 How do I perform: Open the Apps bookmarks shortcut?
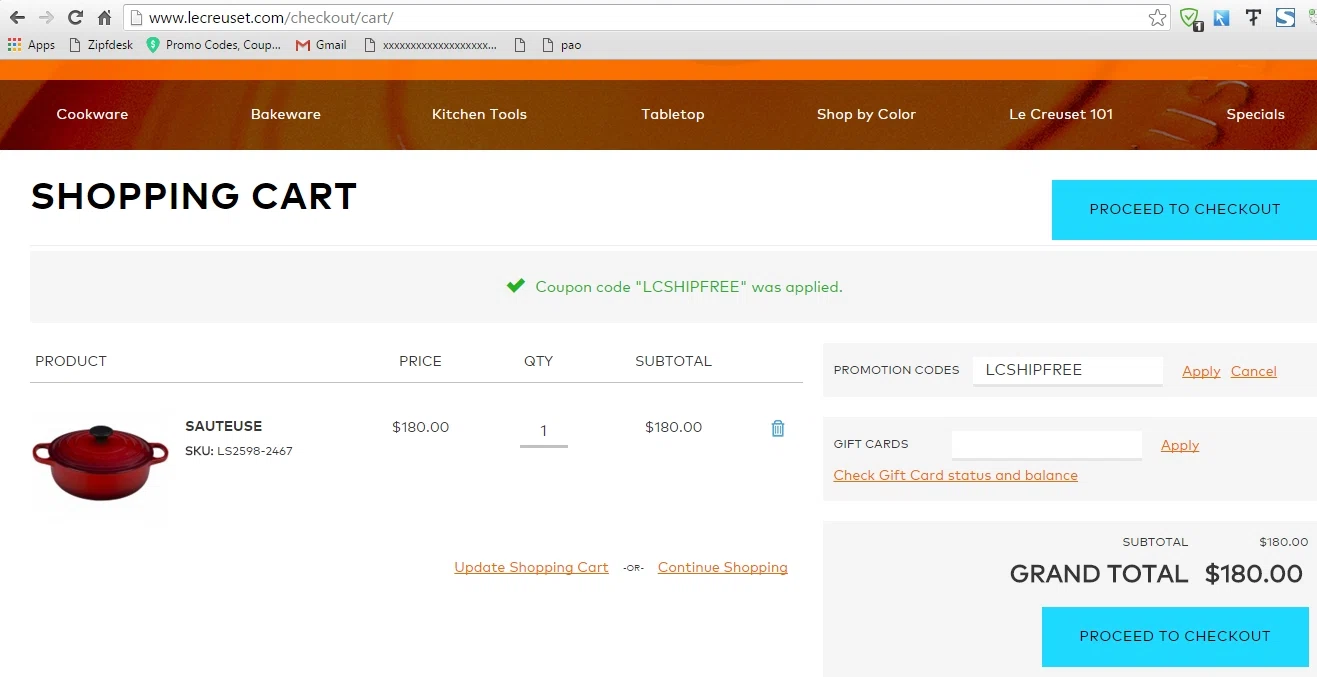pos(31,45)
